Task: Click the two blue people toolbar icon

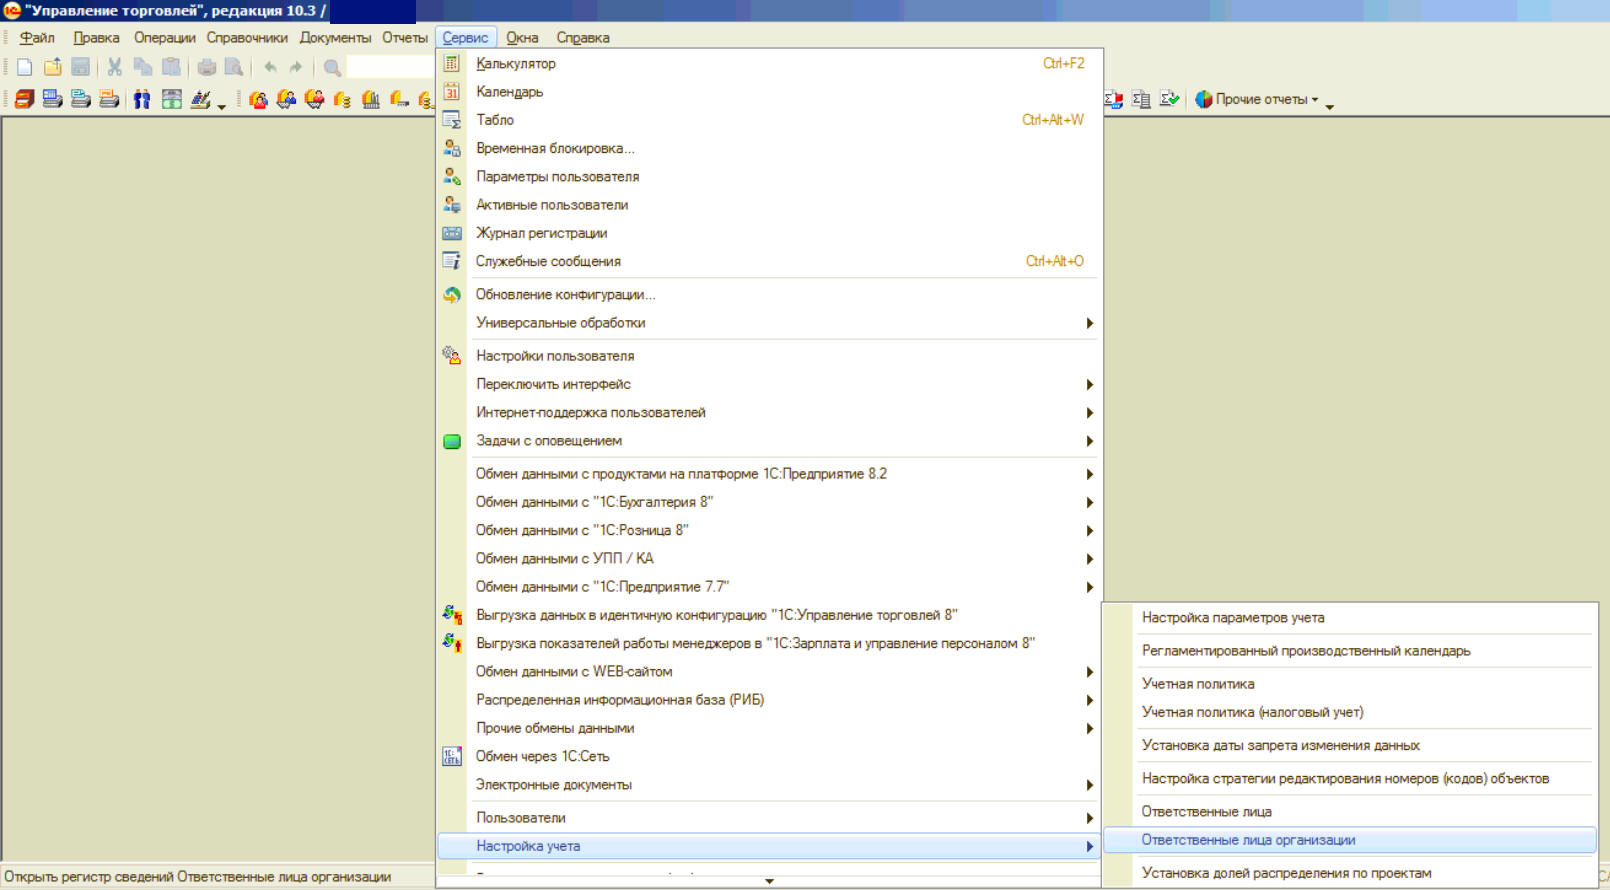Action: click(x=142, y=99)
